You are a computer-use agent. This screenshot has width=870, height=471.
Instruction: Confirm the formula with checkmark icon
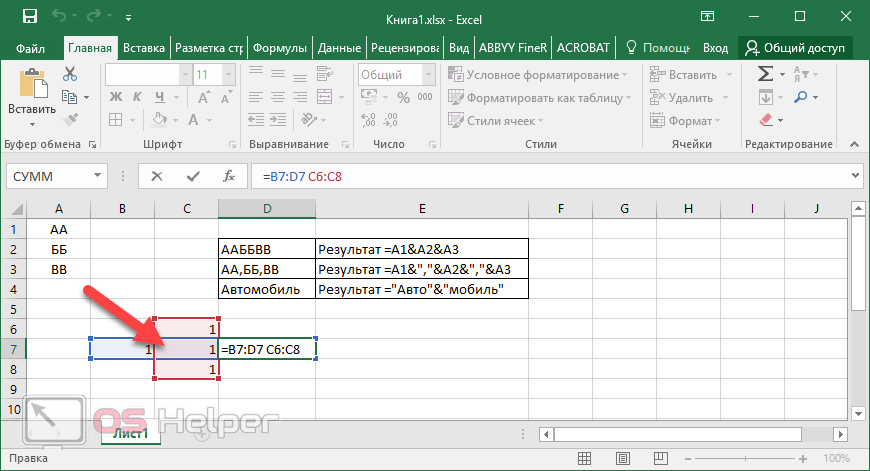pyautogui.click(x=193, y=176)
